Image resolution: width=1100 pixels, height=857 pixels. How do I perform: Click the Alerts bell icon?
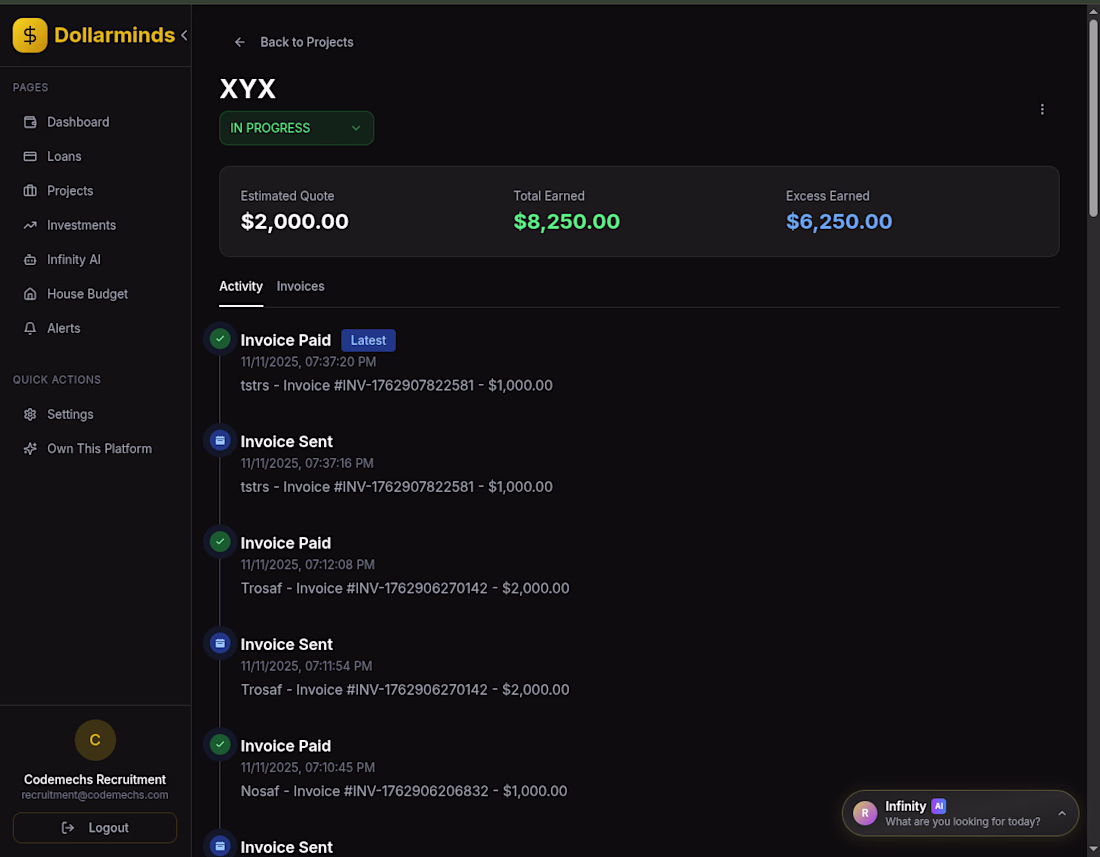[x=30, y=328]
